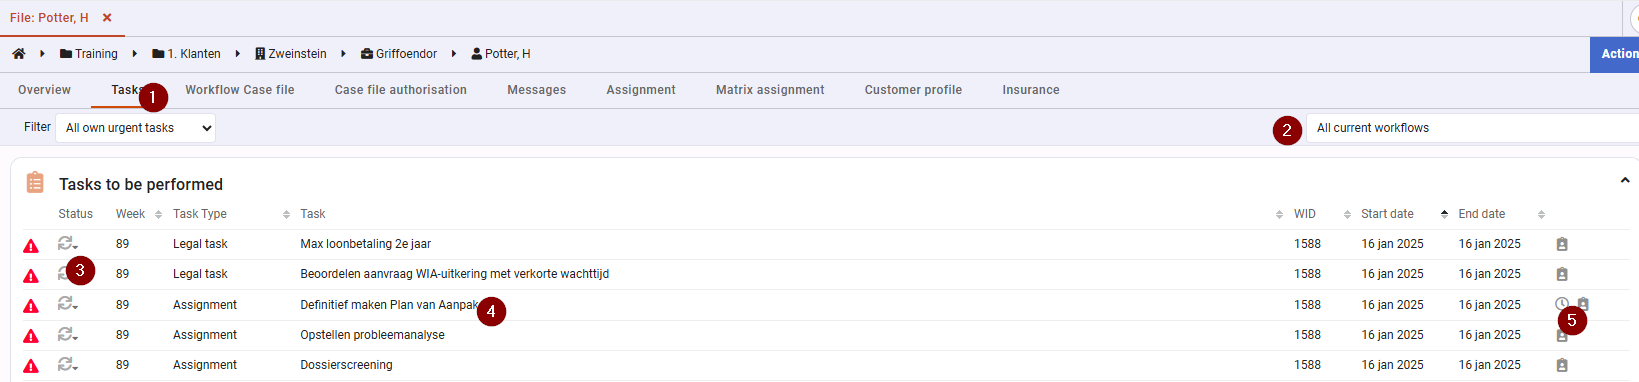Open the All own urgent tasks filter dropdown
This screenshot has height=382, width=1639.
pyautogui.click(x=135, y=128)
